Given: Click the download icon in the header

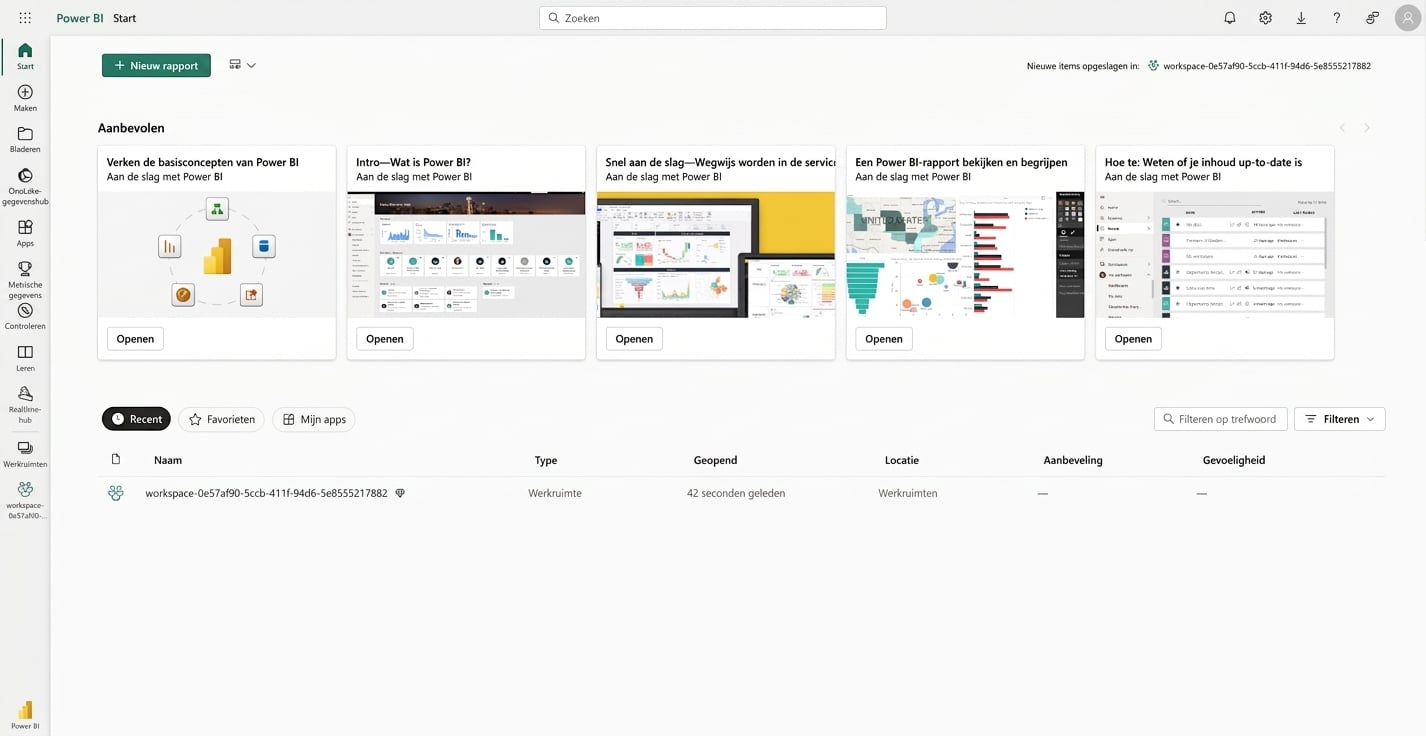Looking at the screenshot, I should pos(1301,18).
